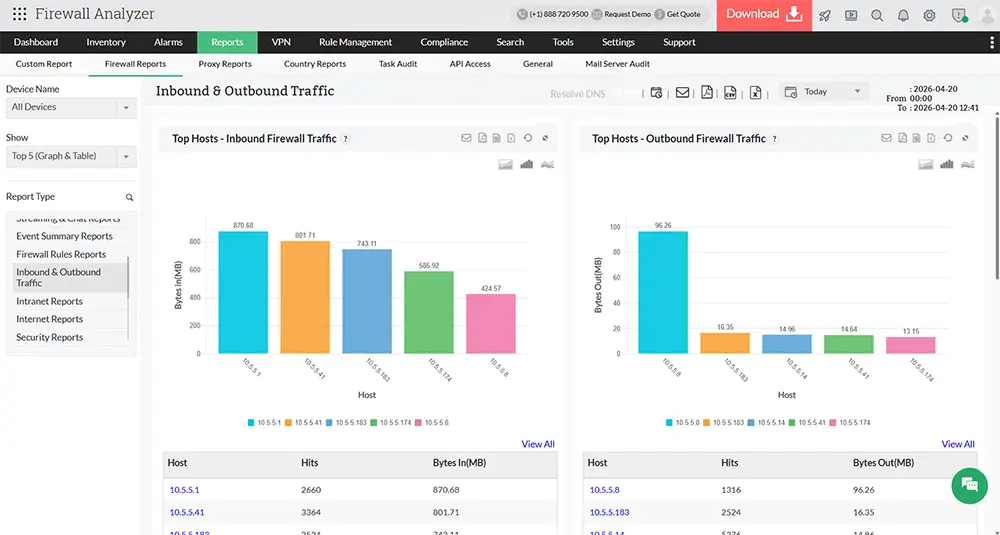This screenshot has height=535, width=1000.
Task: Click the rocket quick-start icon
Action: 825,15
